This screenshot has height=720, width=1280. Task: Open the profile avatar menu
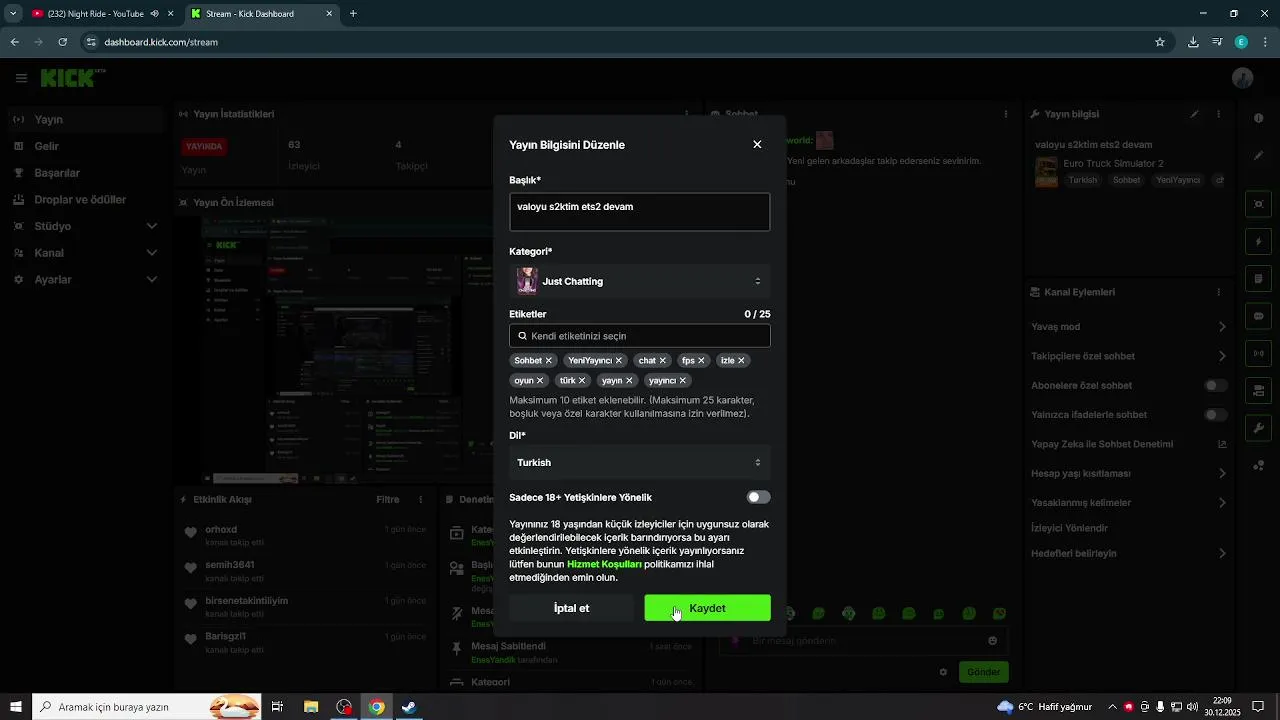tap(1243, 78)
